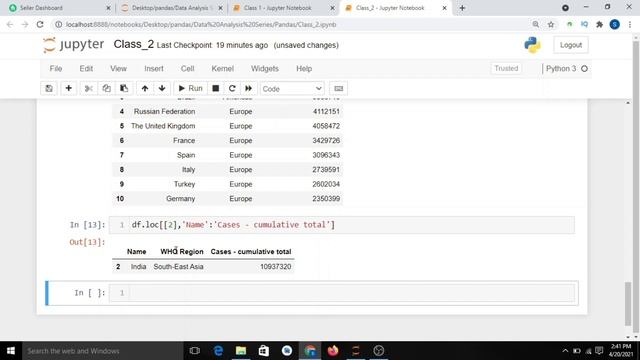Open the Kernel menu
The width and height of the screenshot is (640, 360).
pyautogui.click(x=222, y=69)
